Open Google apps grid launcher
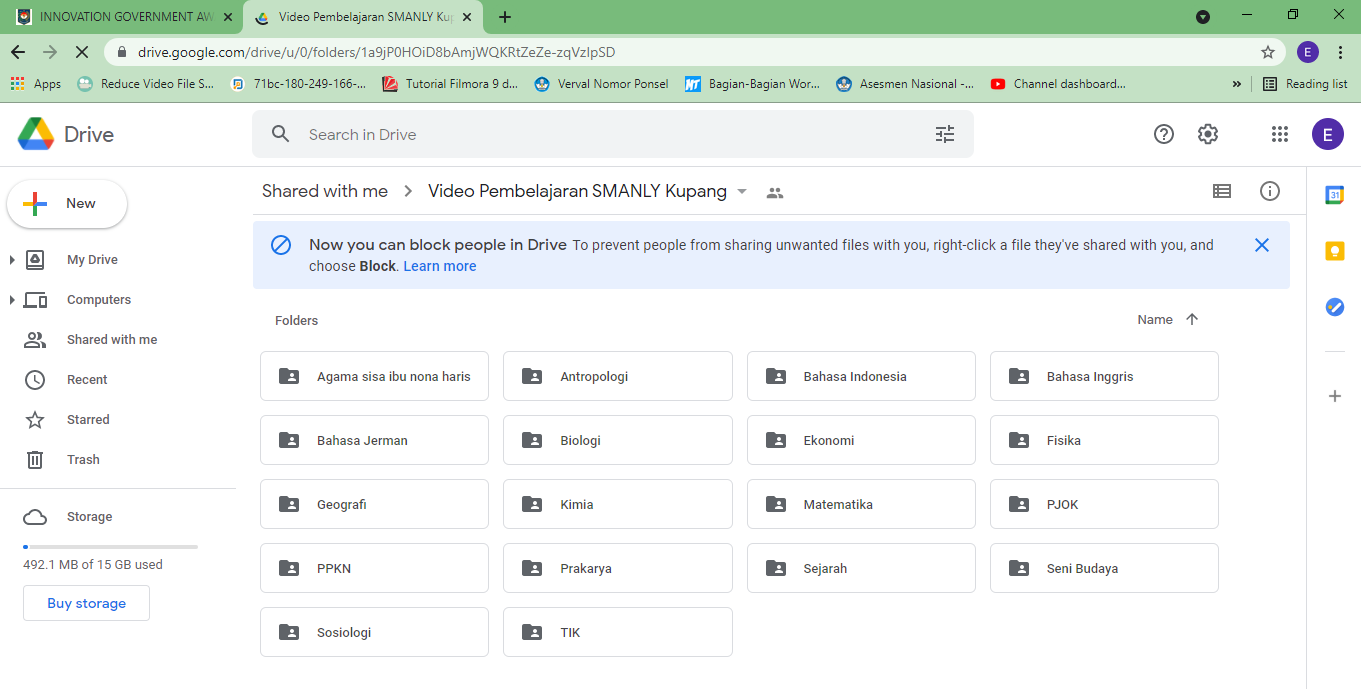Viewport: 1361px width, 689px height. click(x=1279, y=134)
